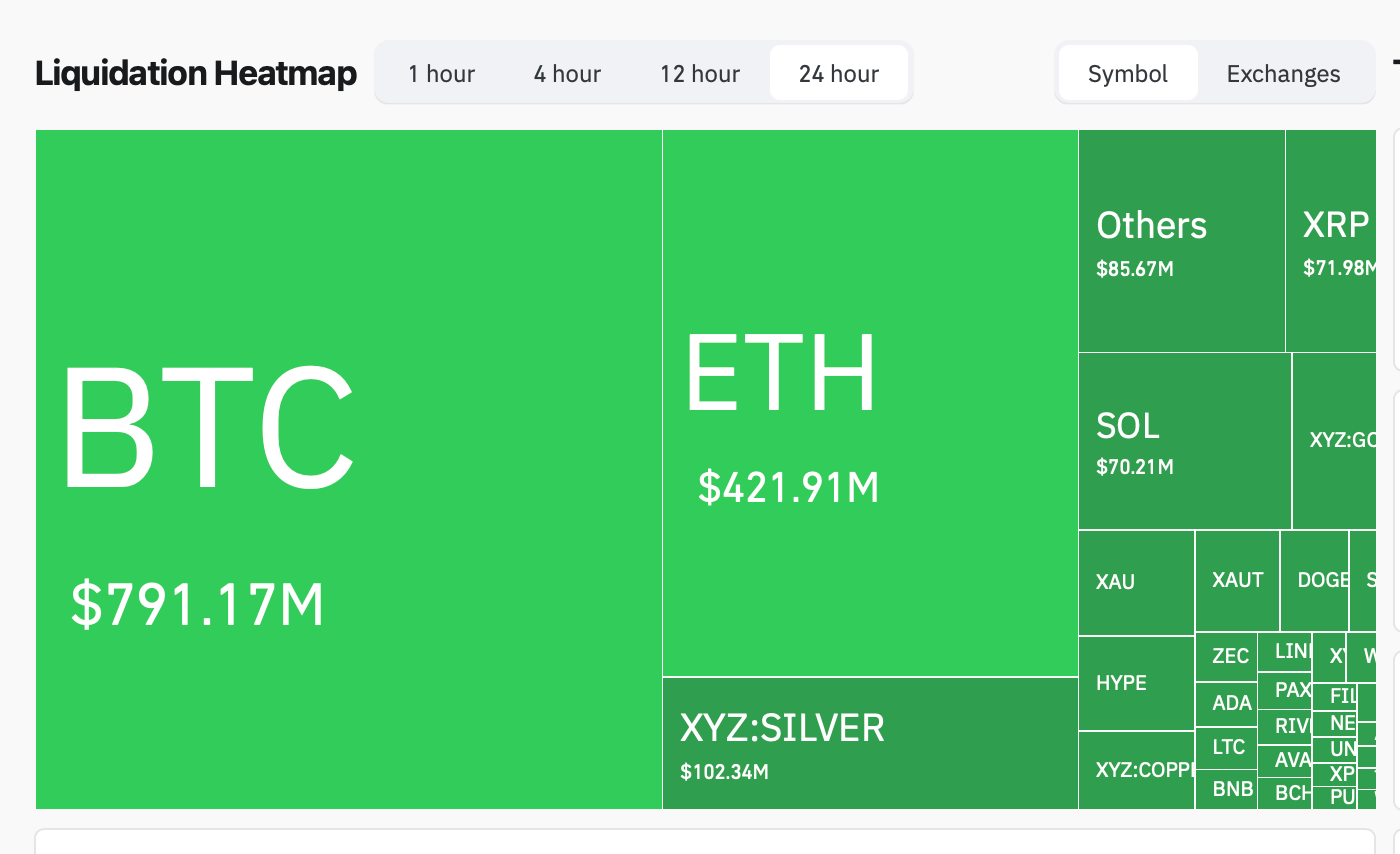View the Others segment worth $85.67M
Image resolution: width=1400 pixels, height=854 pixels.
tap(1180, 240)
